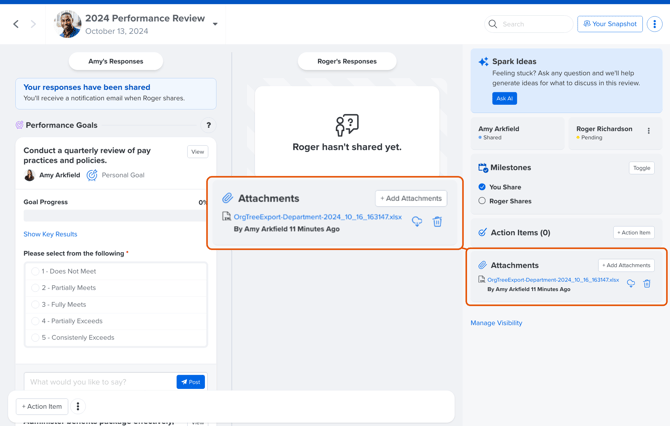Click the Ask AI button
The image size is (670, 426).
coord(504,98)
